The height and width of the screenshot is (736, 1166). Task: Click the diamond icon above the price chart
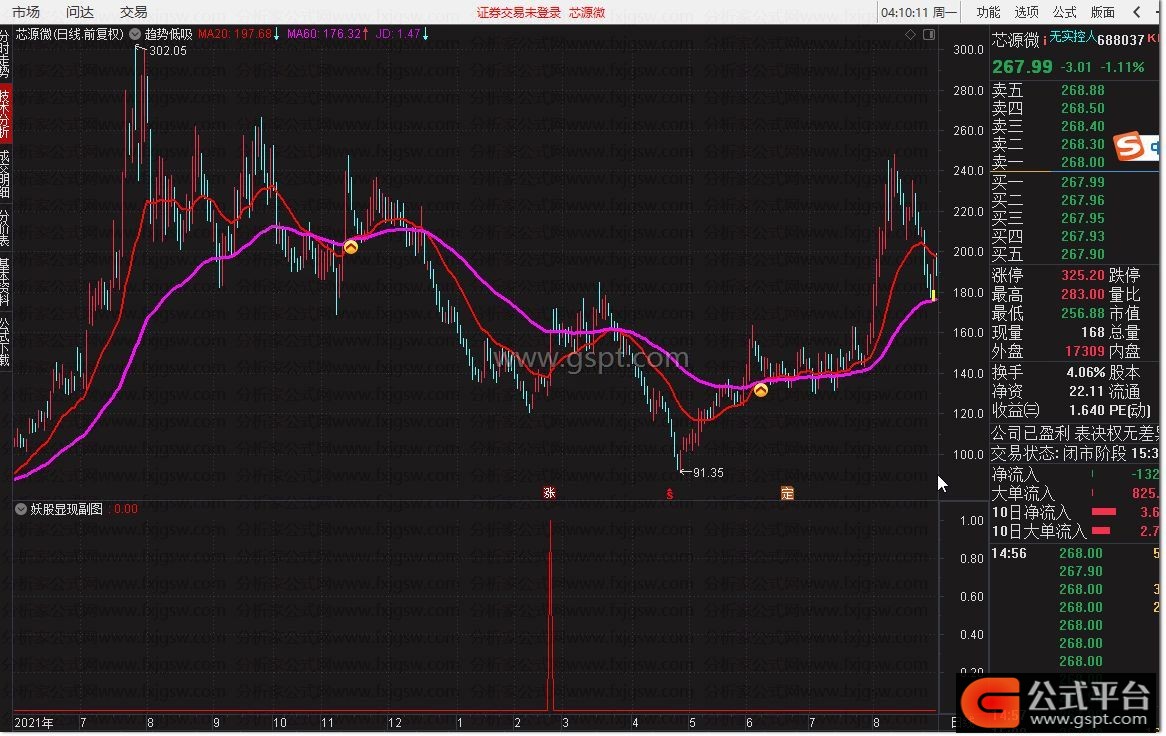click(x=910, y=34)
